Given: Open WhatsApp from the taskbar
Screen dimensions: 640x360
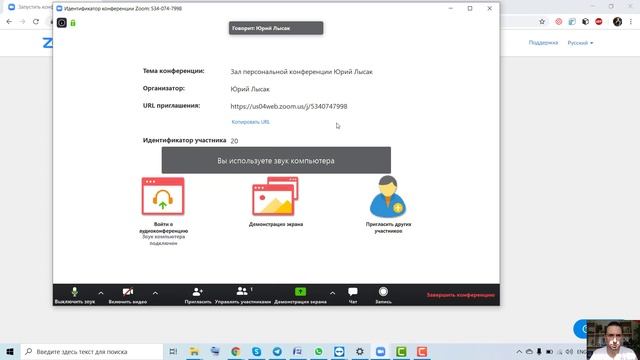Looking at the screenshot, I should 318,351.
